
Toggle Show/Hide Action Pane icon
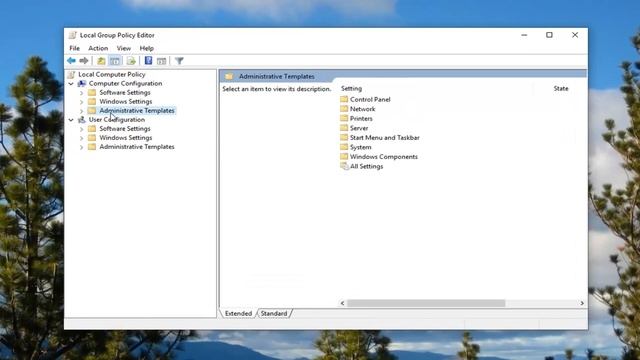click(x=162, y=61)
